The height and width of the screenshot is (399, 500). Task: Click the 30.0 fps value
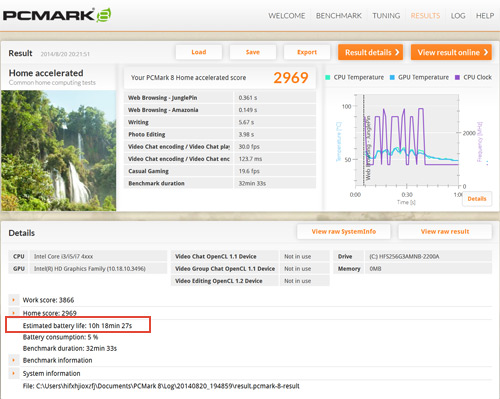[249, 147]
